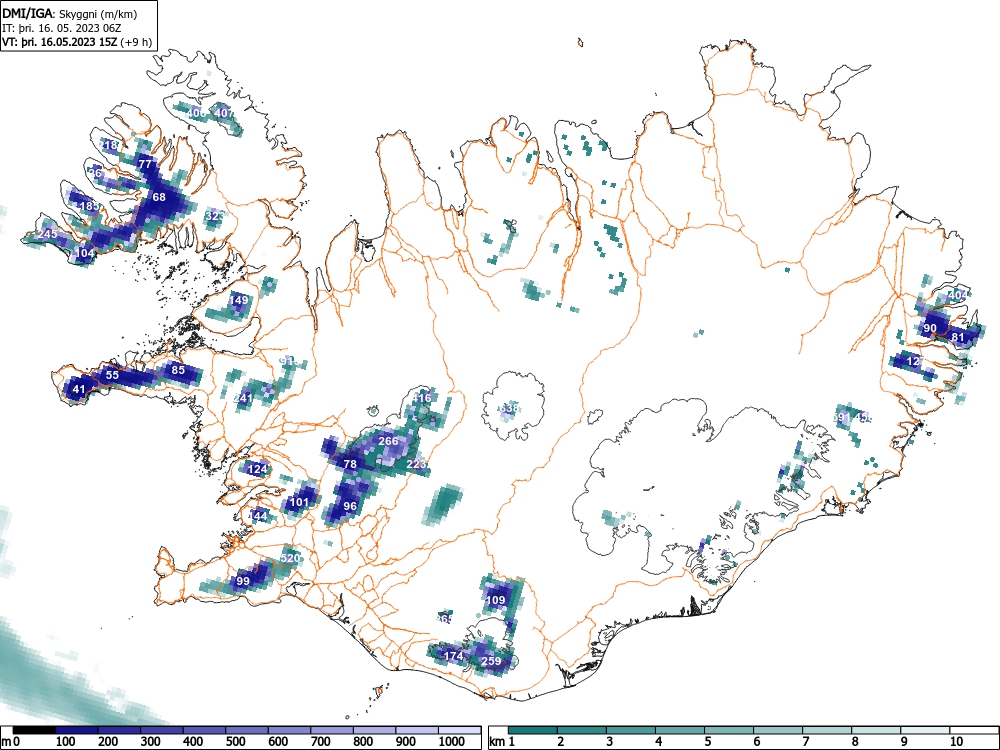Click the 'km 1' label on the legend

click(x=503, y=741)
